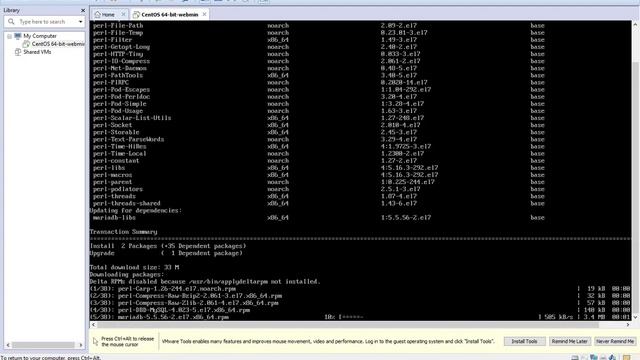Click the Library panel scrollbar left arrow
This screenshot has height=360, width=640.
[x=8, y=345]
